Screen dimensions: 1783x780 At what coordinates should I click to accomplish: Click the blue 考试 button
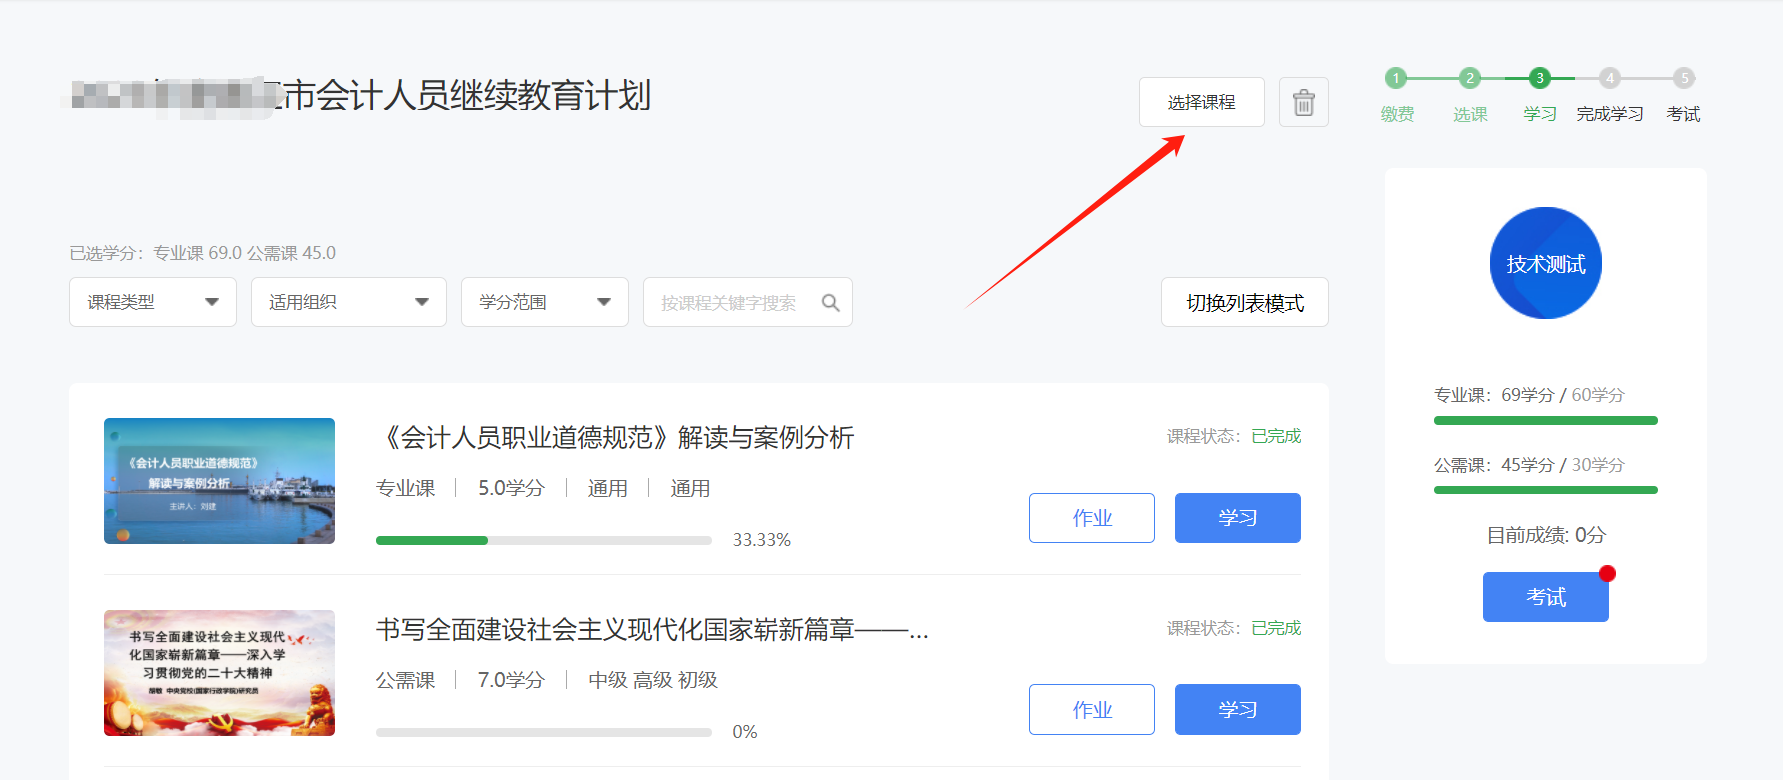click(1545, 597)
